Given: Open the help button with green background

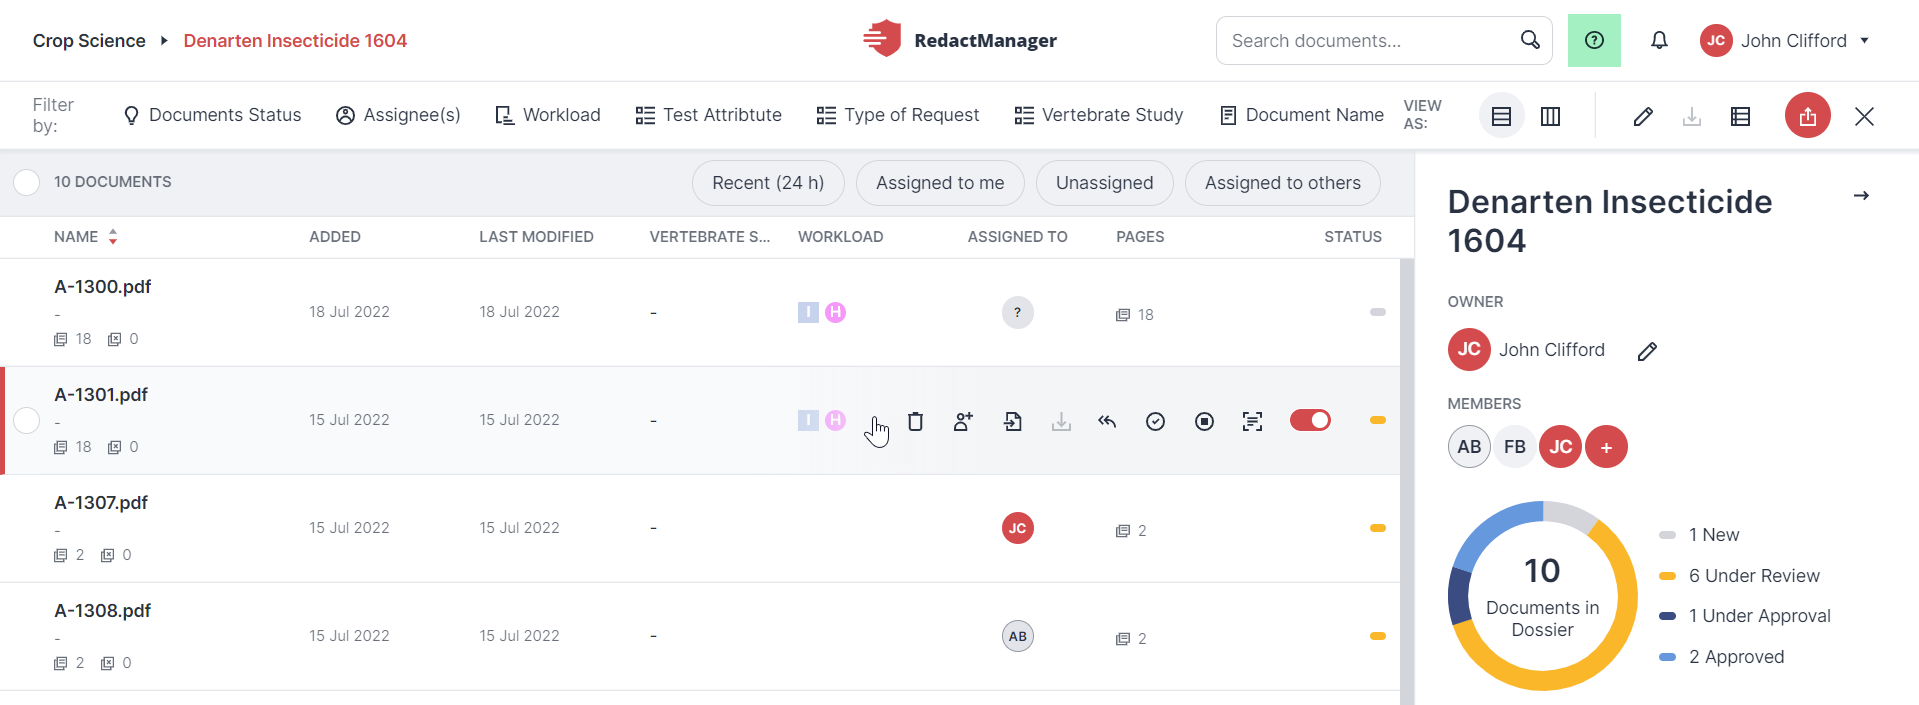Looking at the screenshot, I should point(1594,40).
